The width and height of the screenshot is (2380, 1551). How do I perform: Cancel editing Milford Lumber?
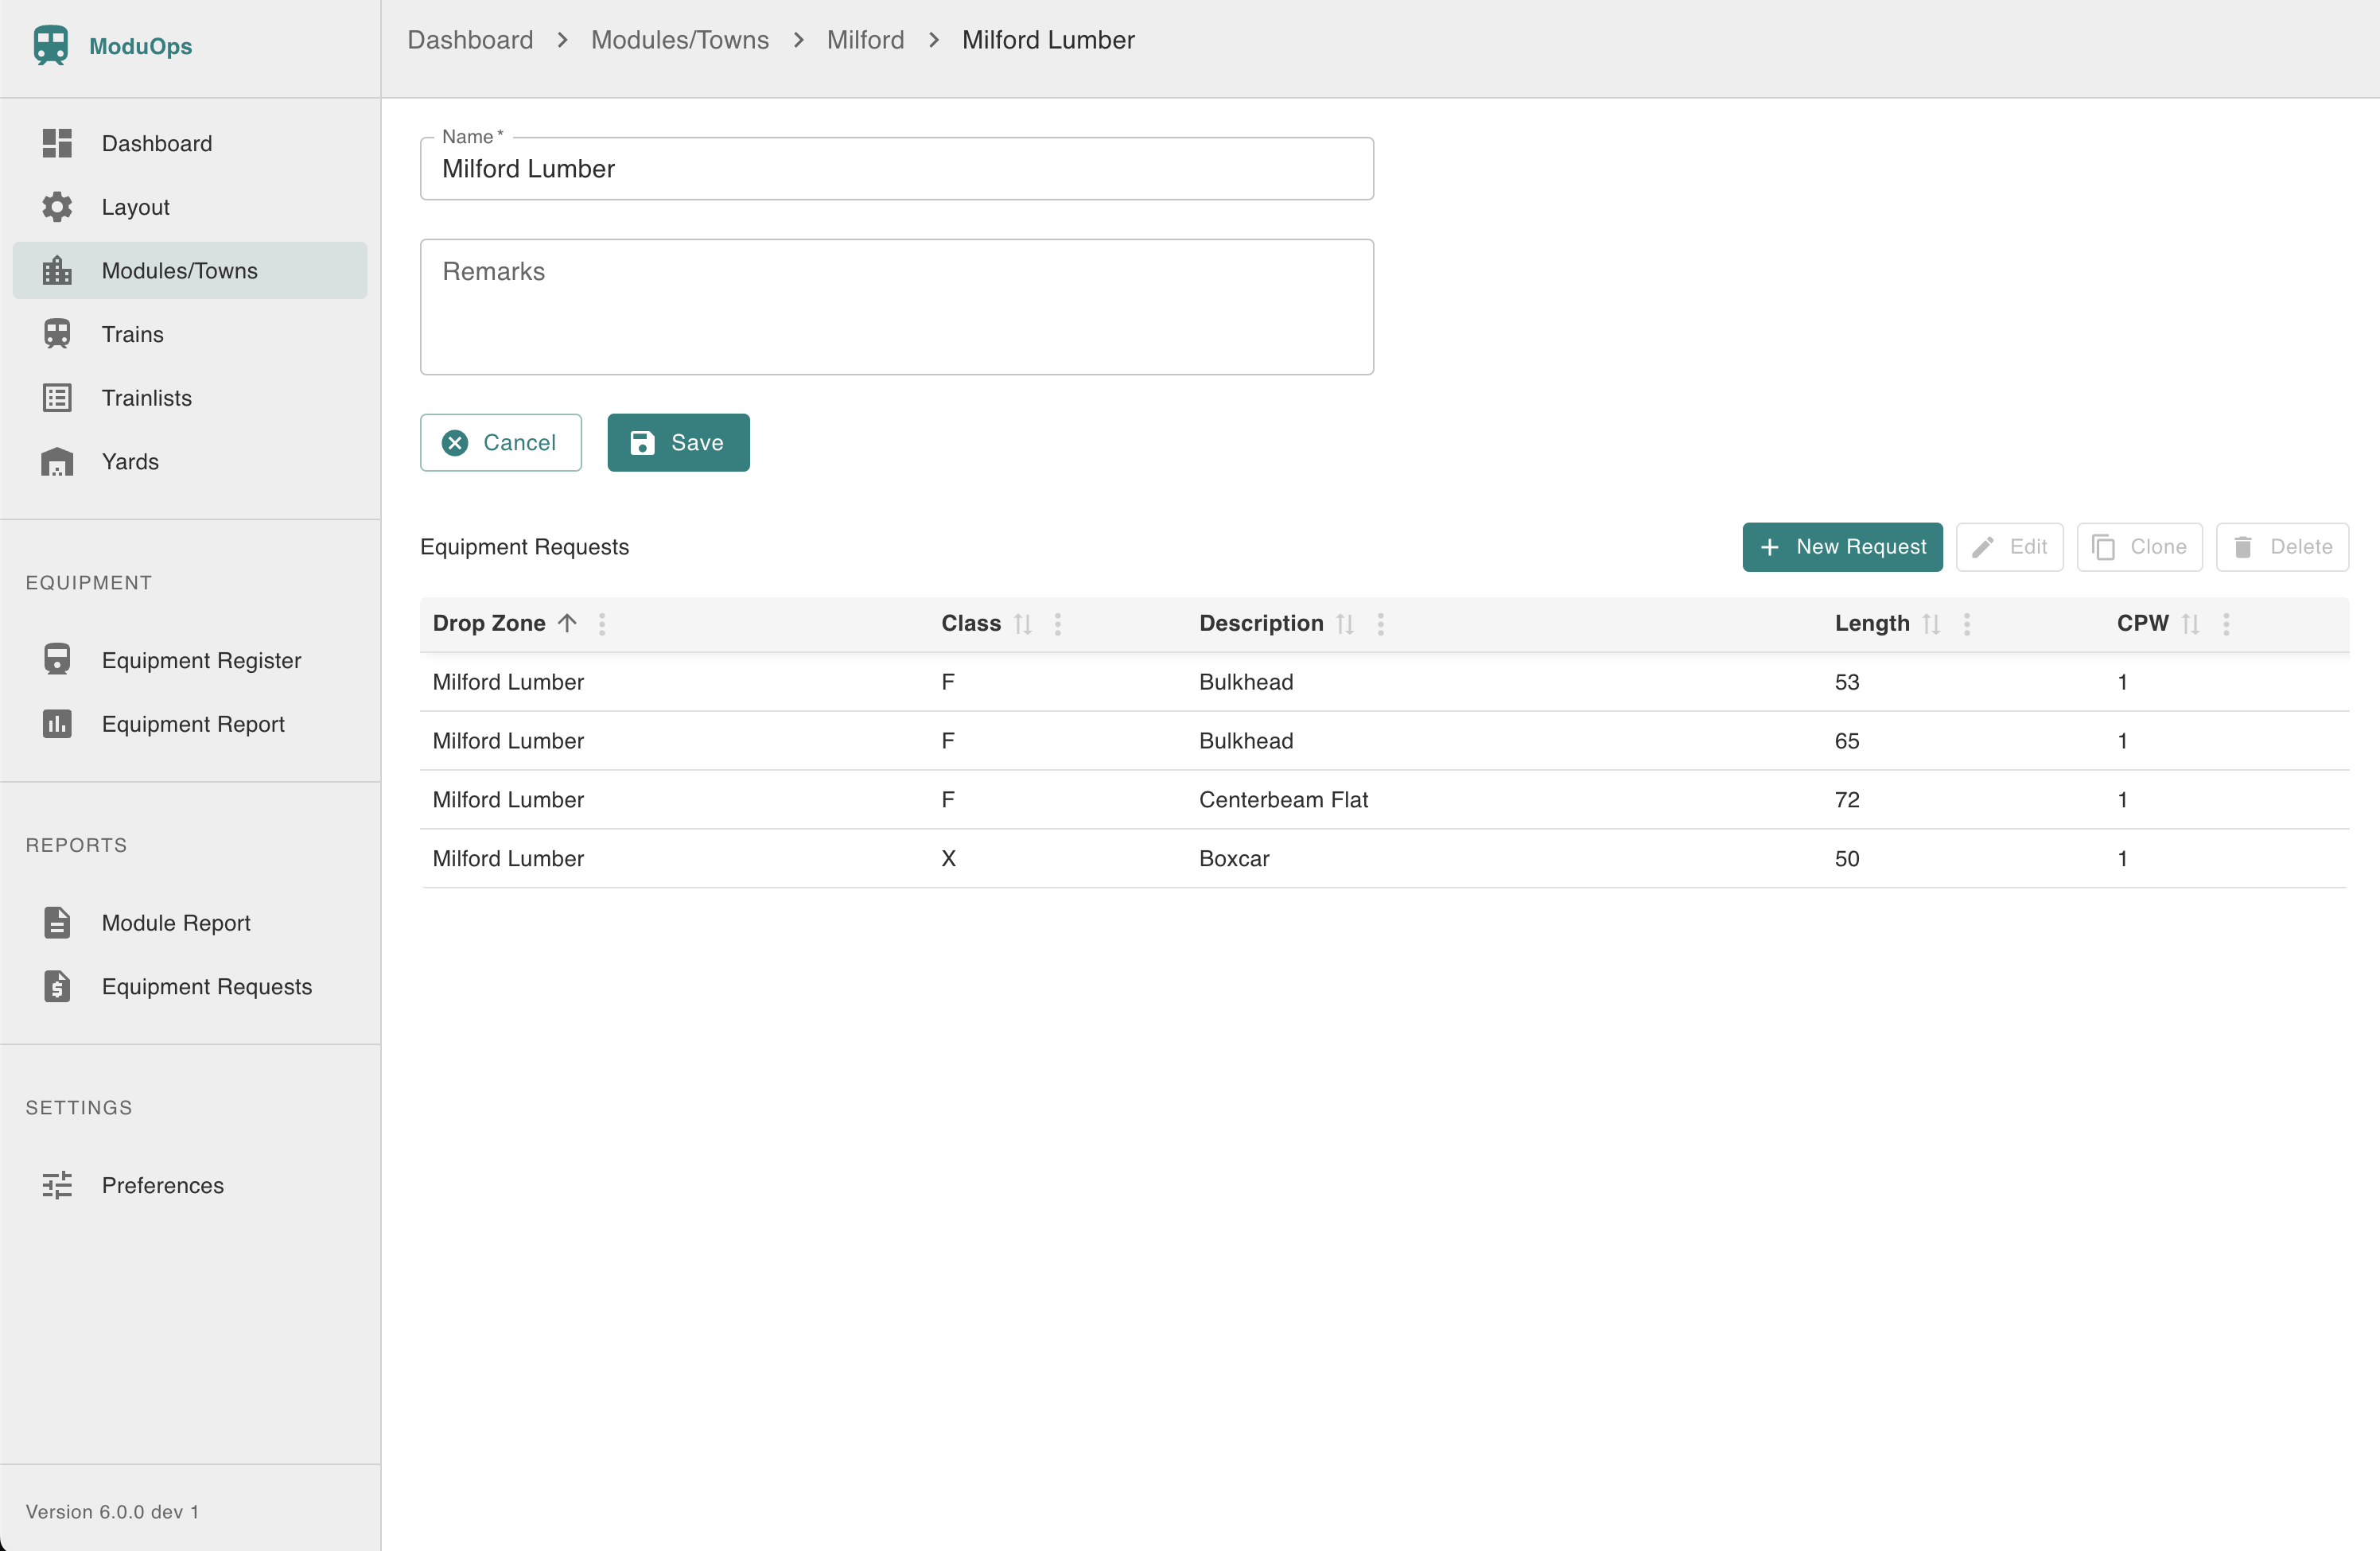(501, 443)
